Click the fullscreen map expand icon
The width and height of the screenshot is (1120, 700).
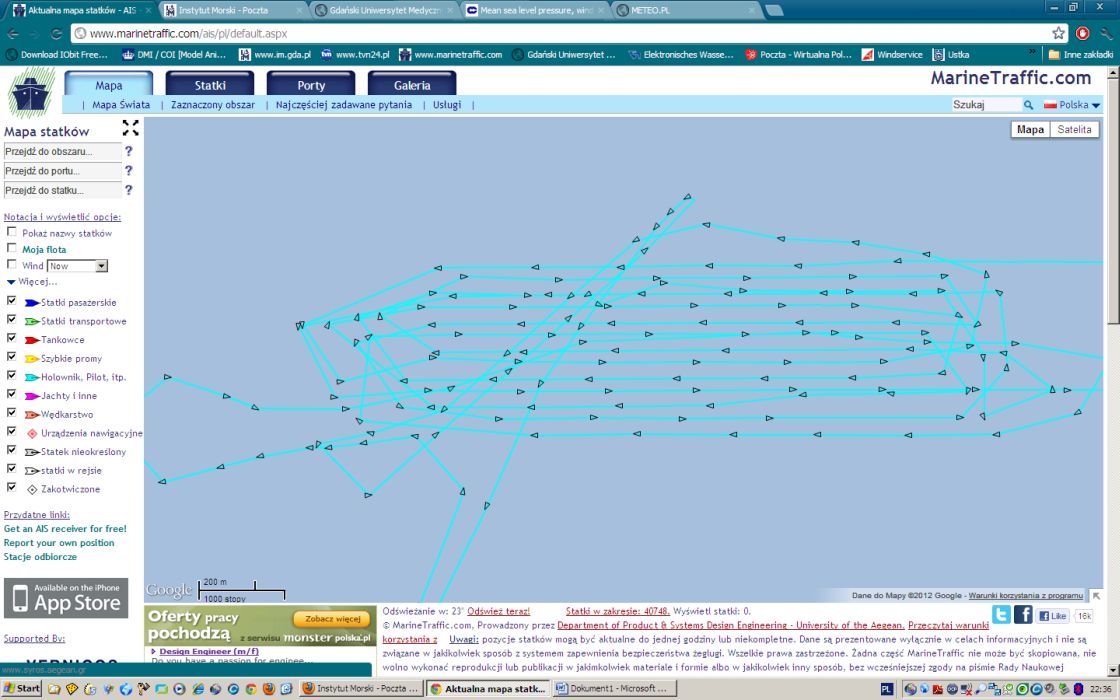coord(131,128)
